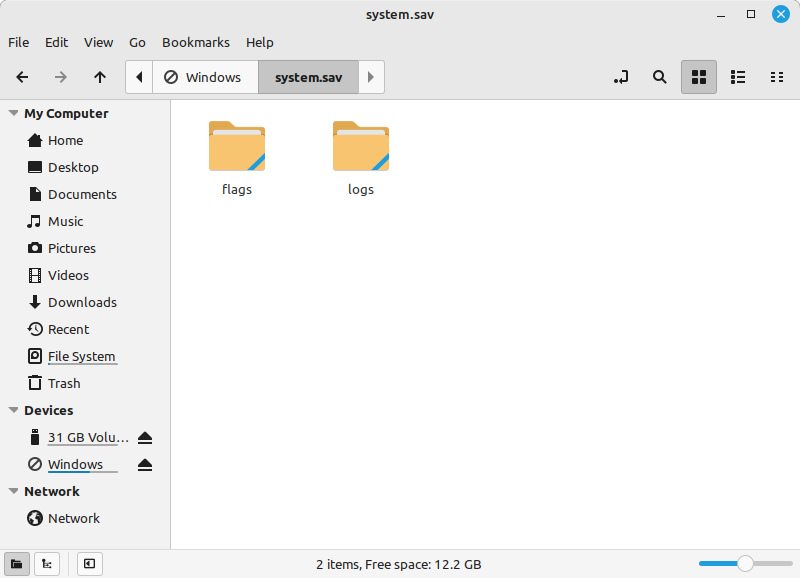The image size is (800, 578).
Task: Select the logs folder name label
Action: (x=361, y=189)
